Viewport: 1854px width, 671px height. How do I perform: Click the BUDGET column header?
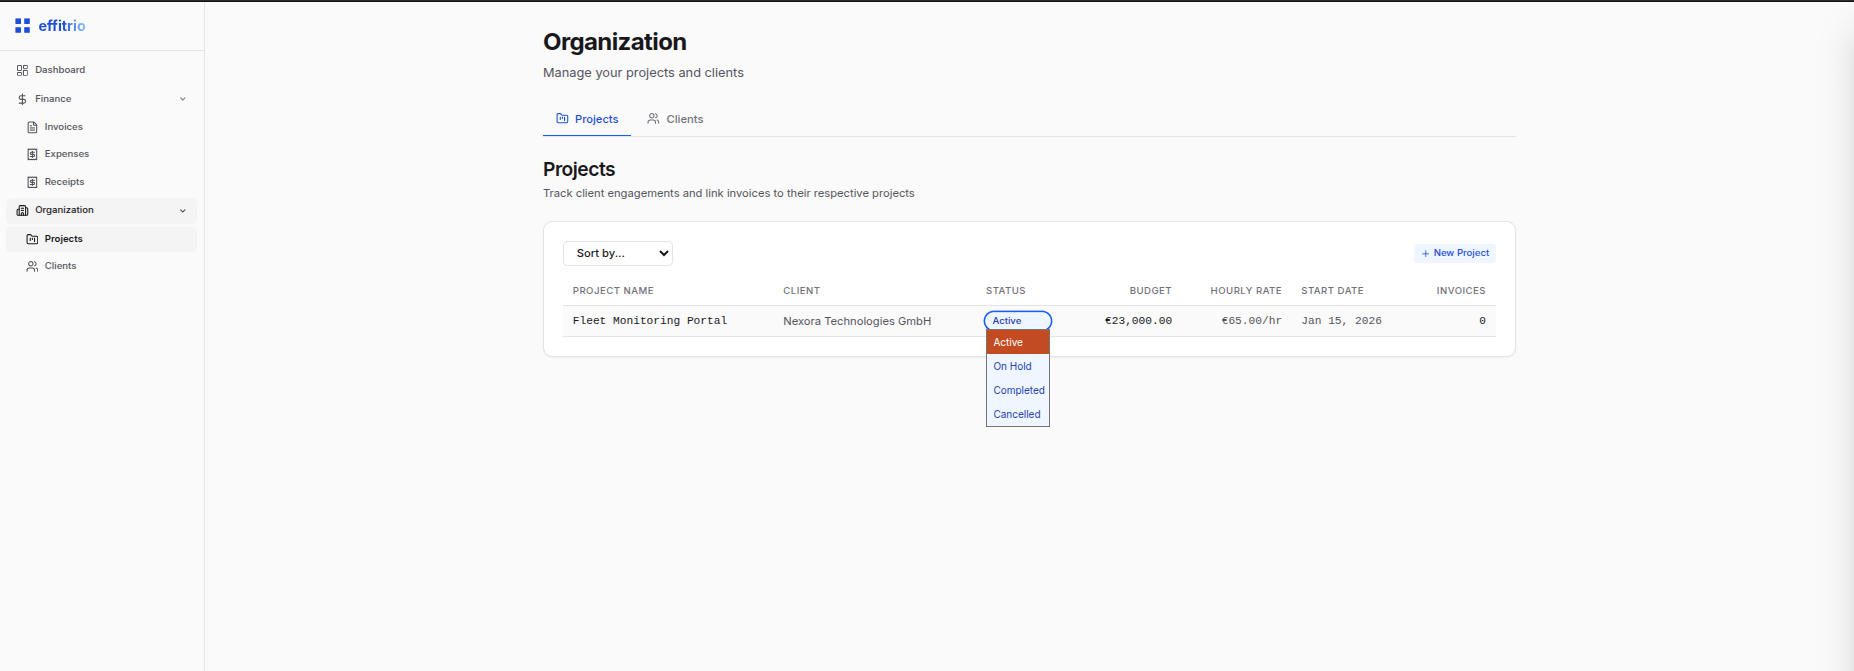(1150, 291)
